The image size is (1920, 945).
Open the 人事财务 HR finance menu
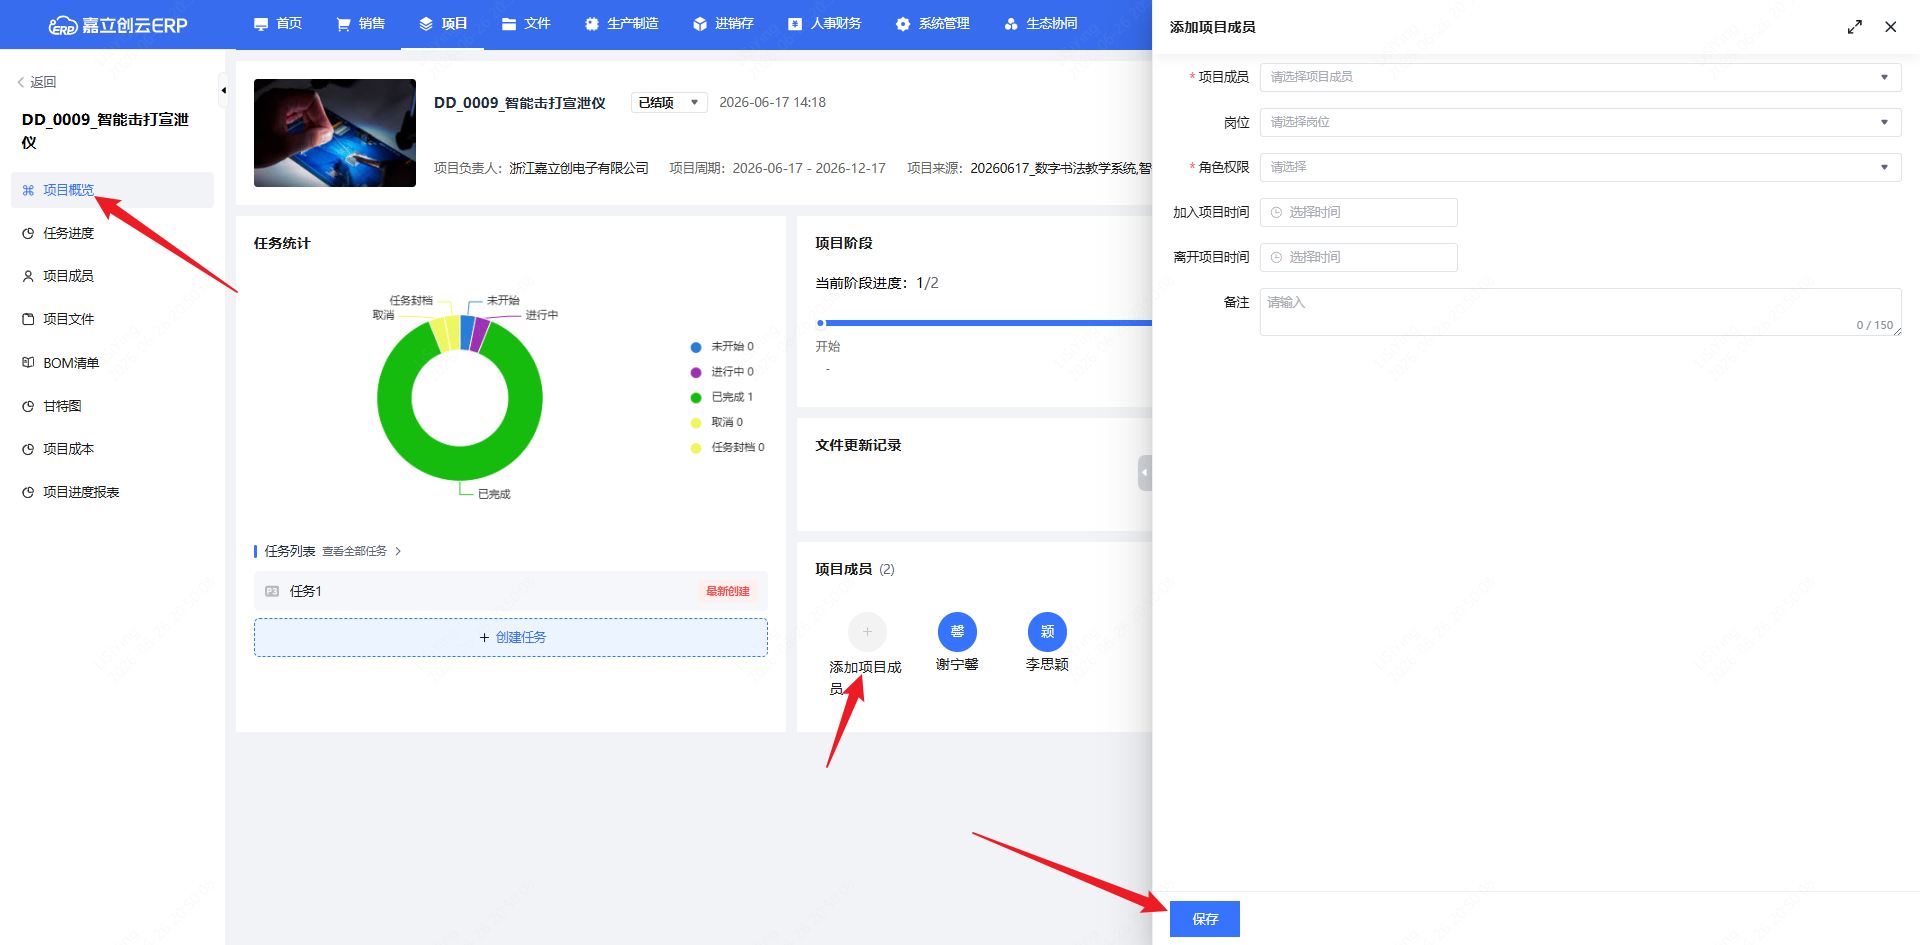[824, 24]
